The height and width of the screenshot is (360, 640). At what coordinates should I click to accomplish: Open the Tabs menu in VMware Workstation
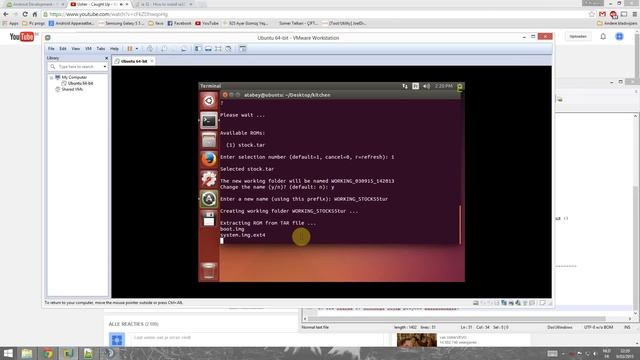tap(101, 49)
